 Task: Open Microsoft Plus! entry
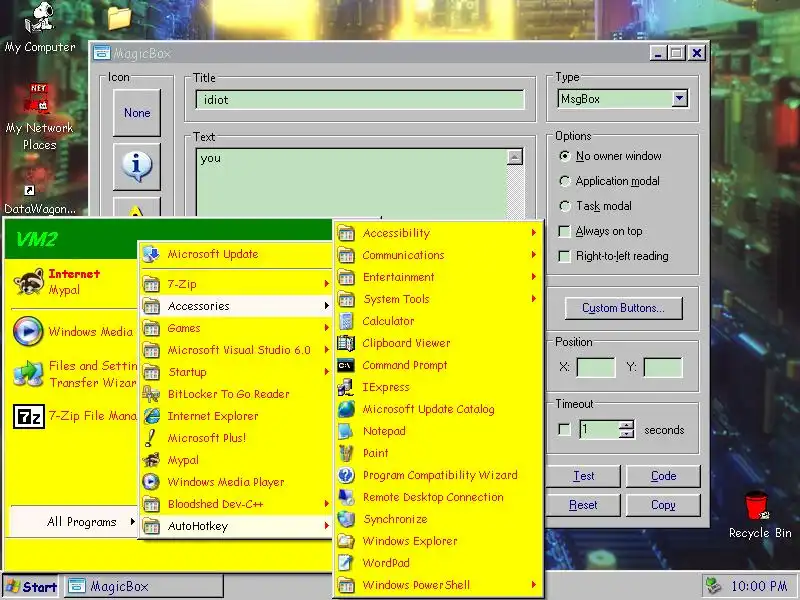[x=206, y=437]
